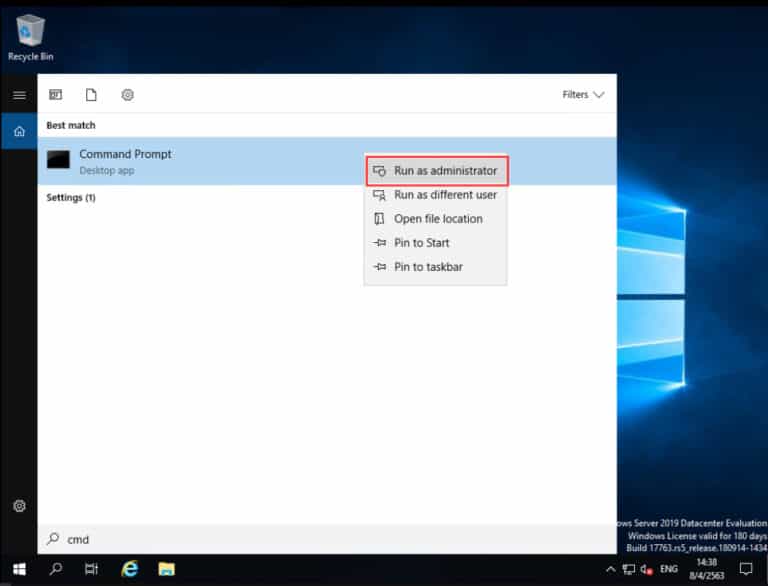Open the Action Center notifications icon

click(746, 569)
